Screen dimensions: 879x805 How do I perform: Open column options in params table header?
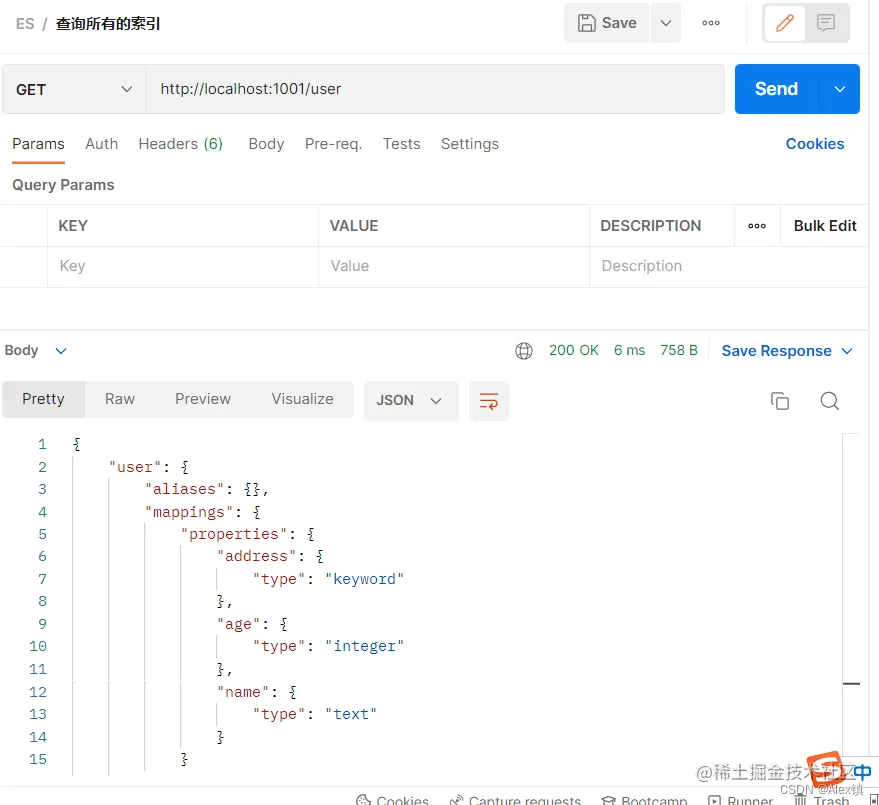tap(757, 226)
